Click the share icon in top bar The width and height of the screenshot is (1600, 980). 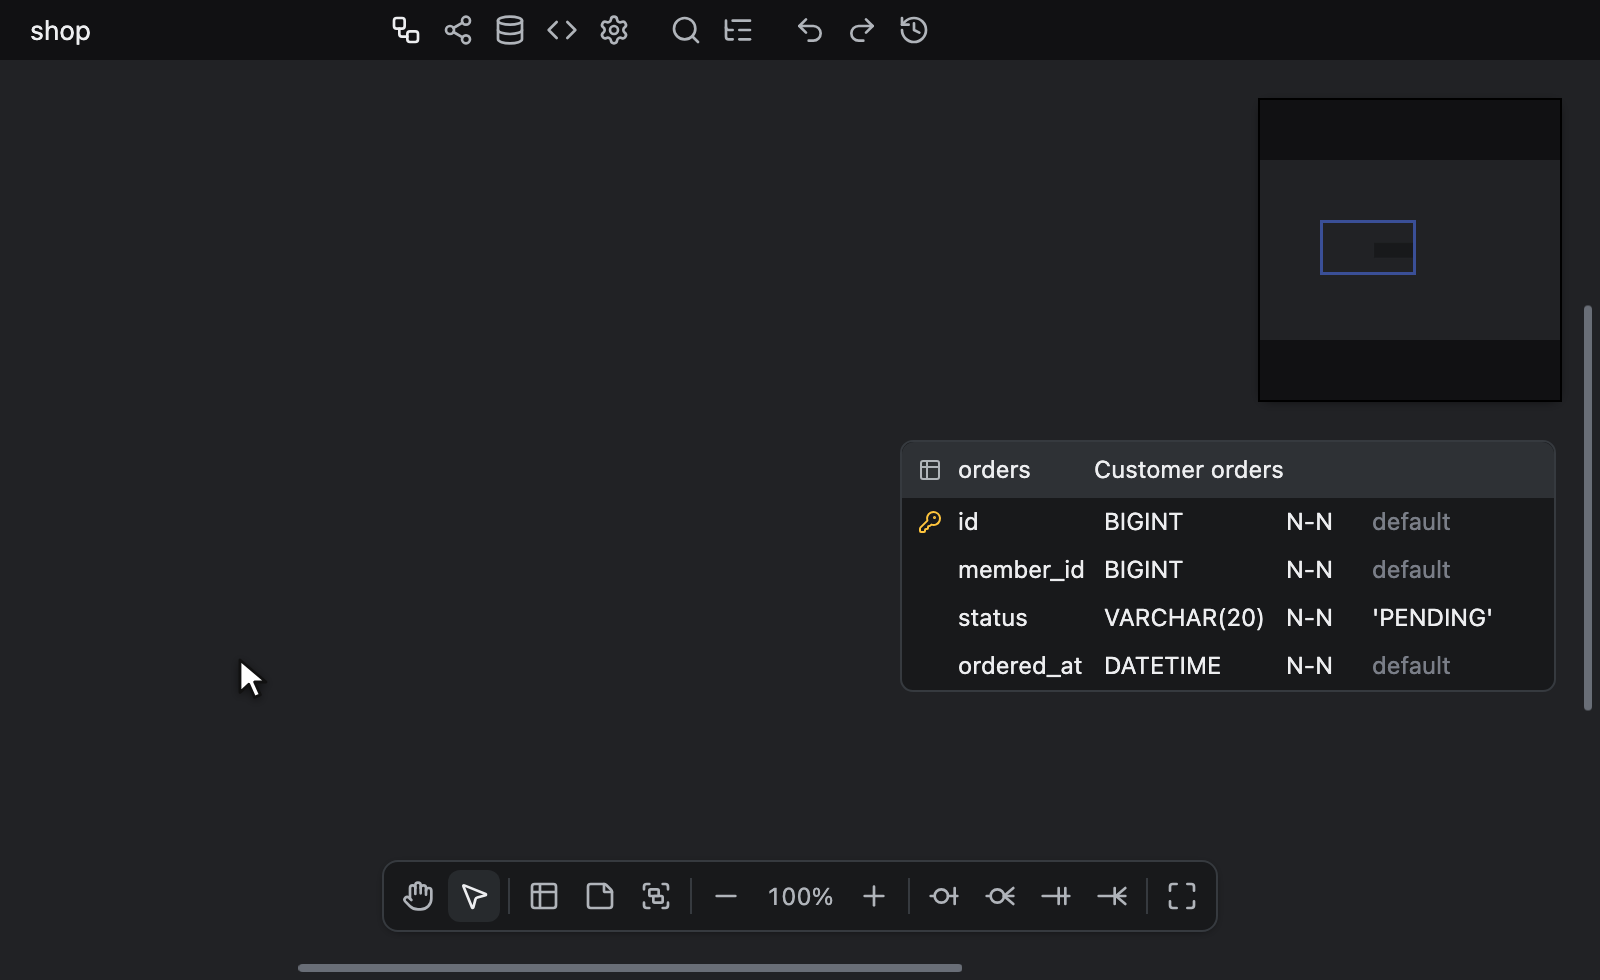(x=458, y=30)
